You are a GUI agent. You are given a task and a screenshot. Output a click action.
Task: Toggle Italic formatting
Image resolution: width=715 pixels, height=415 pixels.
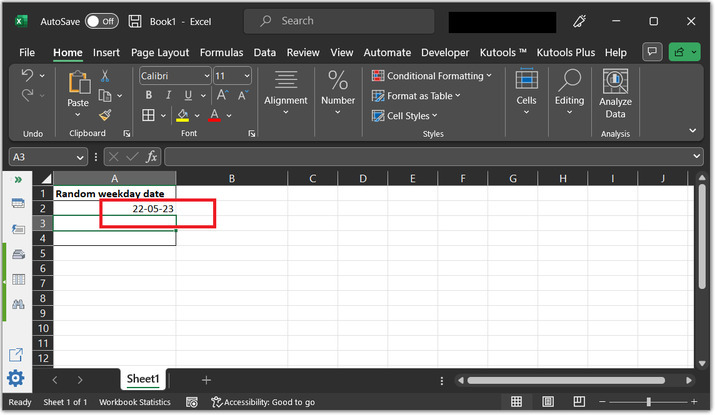pos(168,95)
